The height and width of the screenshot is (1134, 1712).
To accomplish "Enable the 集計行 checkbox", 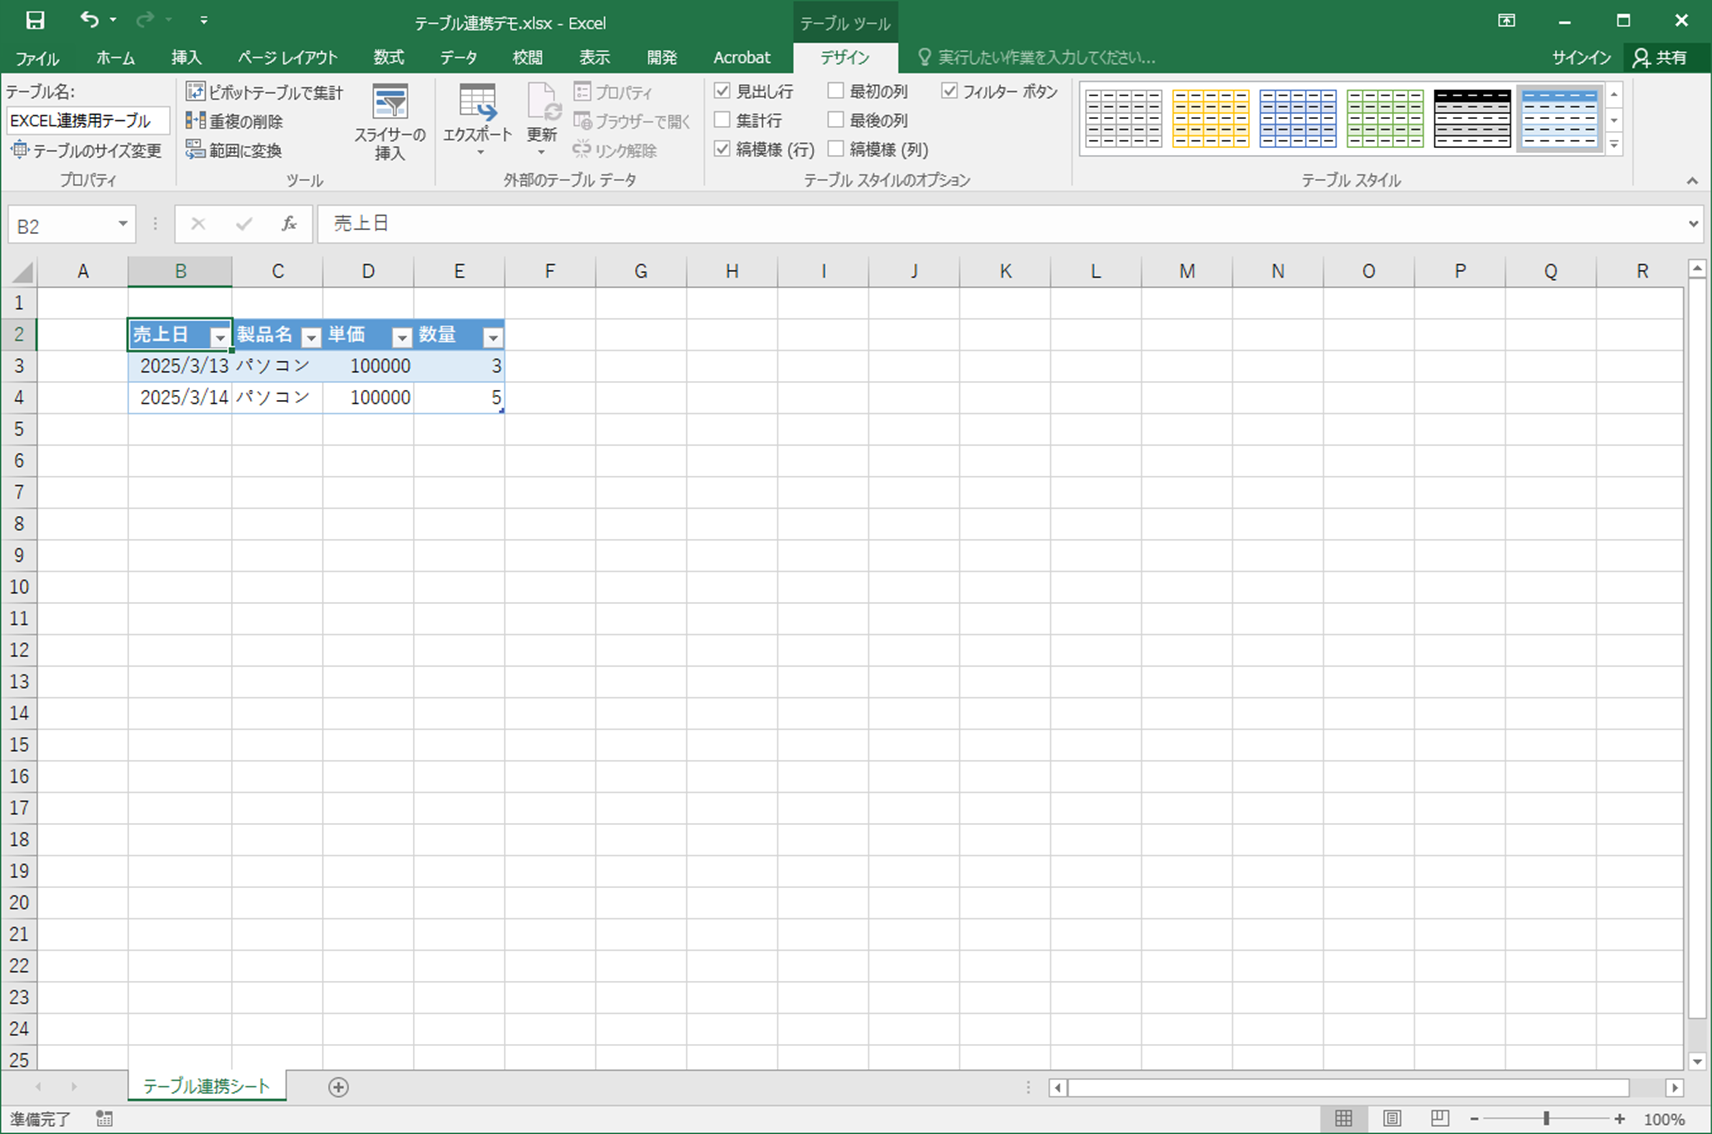I will 722,120.
